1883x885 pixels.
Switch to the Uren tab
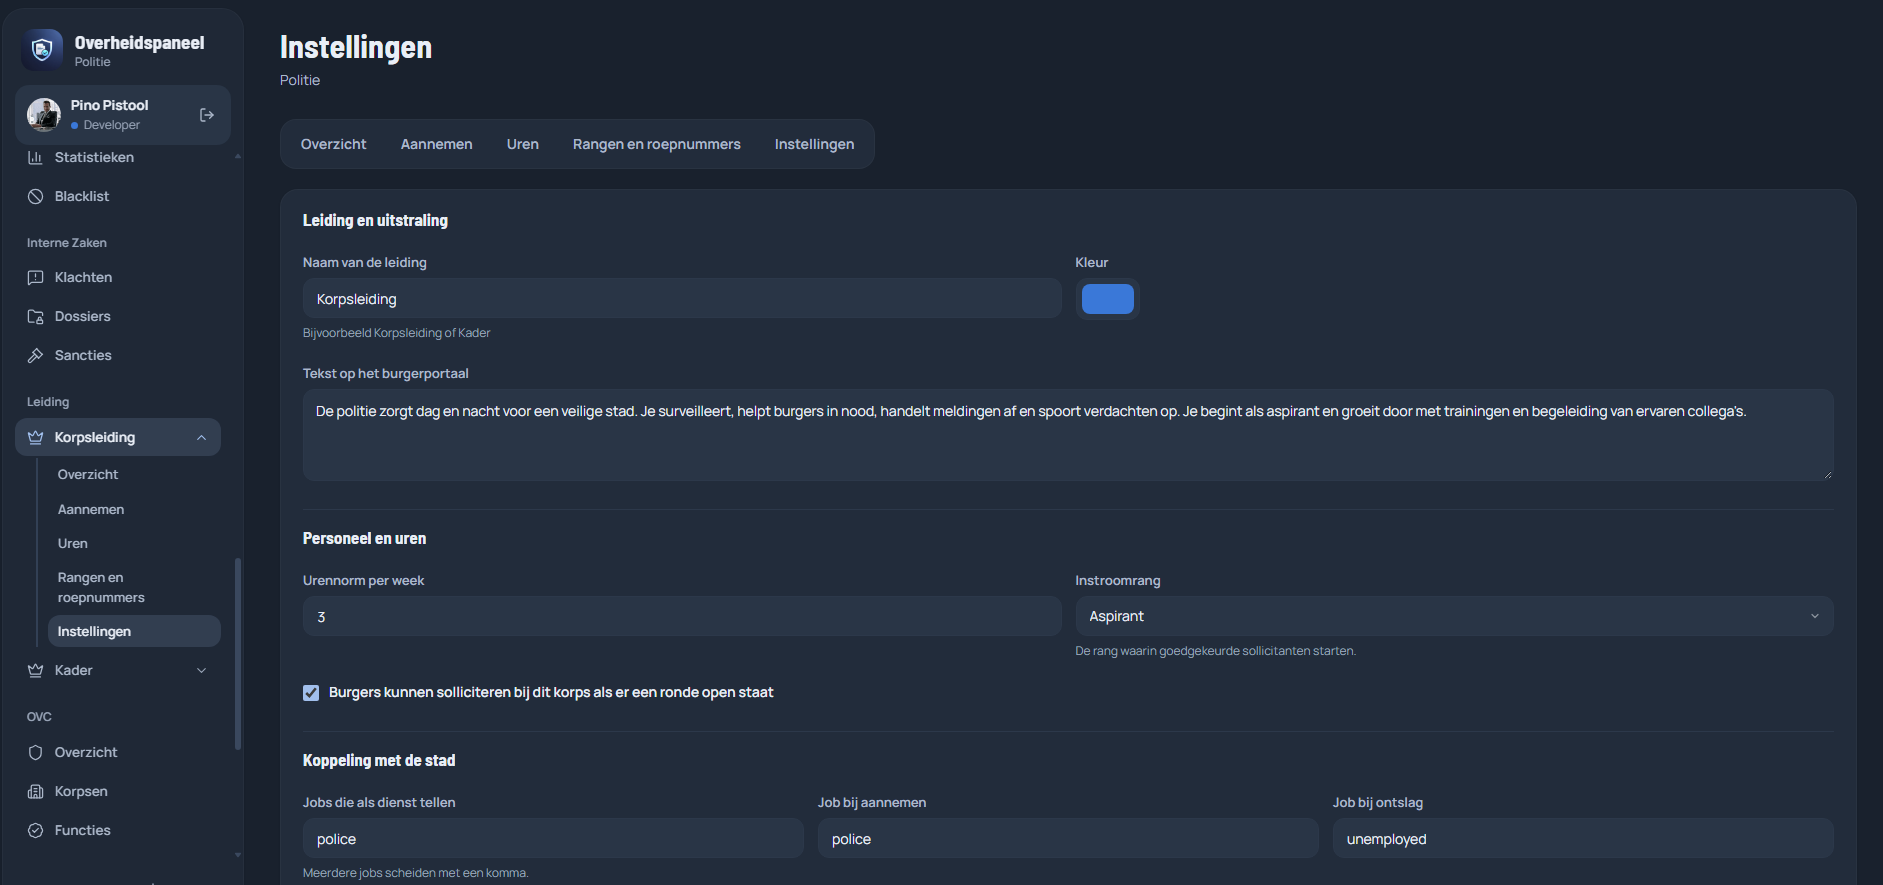point(523,144)
